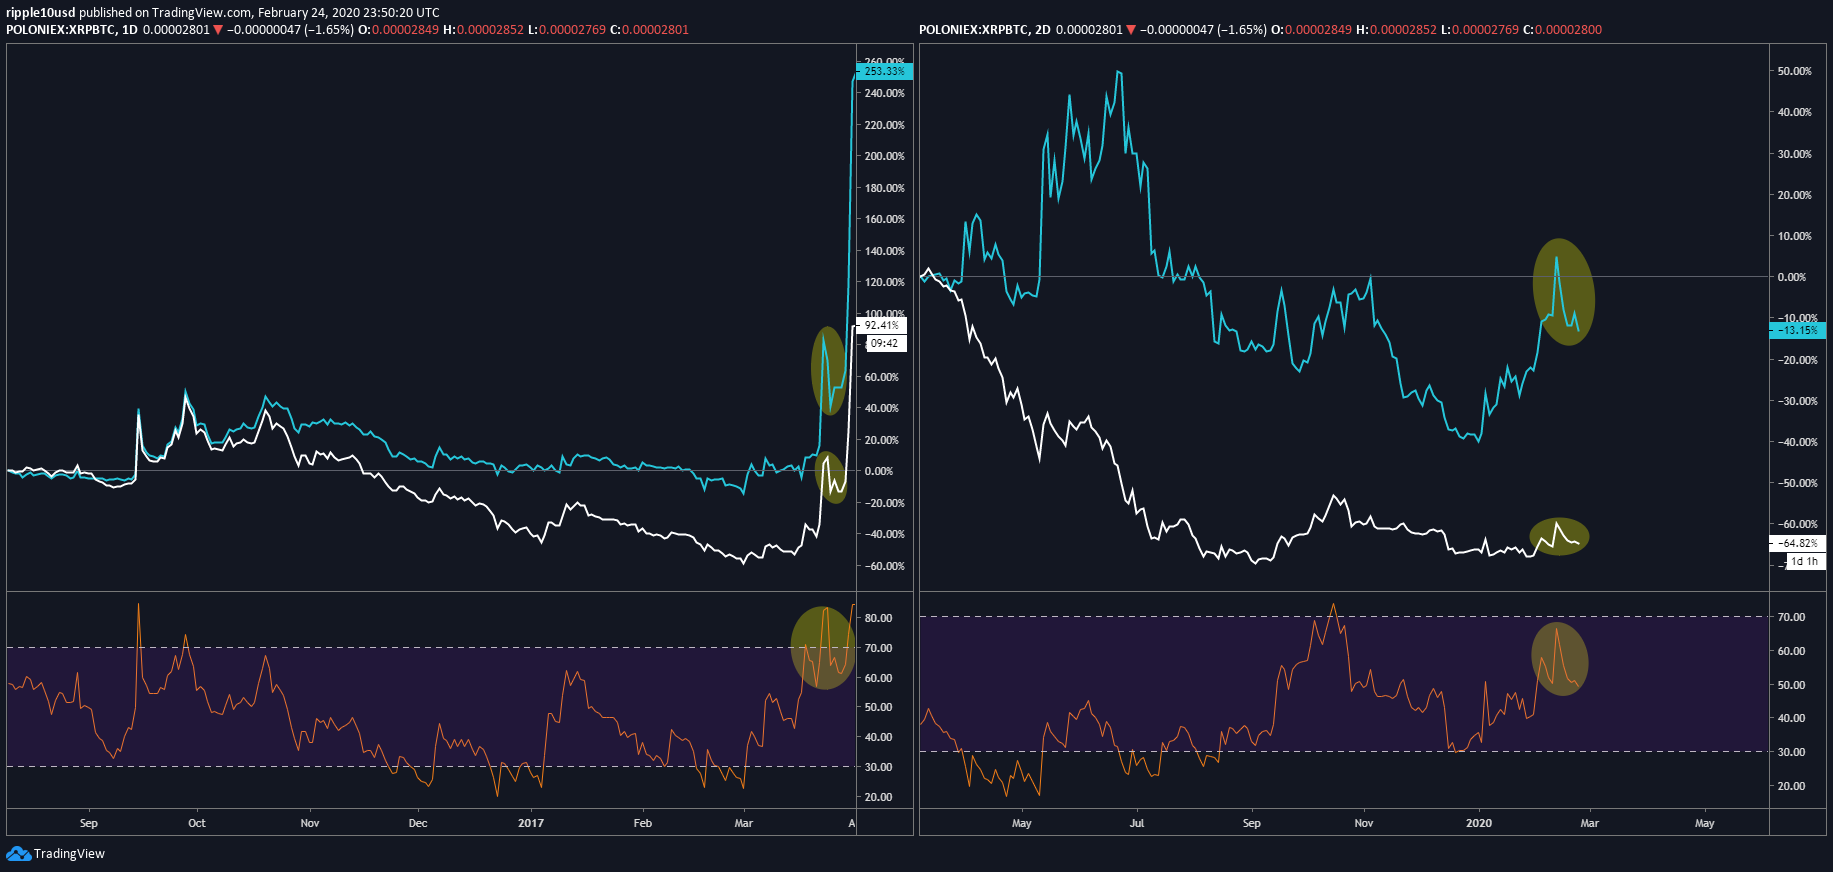Click the Nov label on the 2D chart
This screenshot has width=1833, height=872.
tap(1364, 823)
